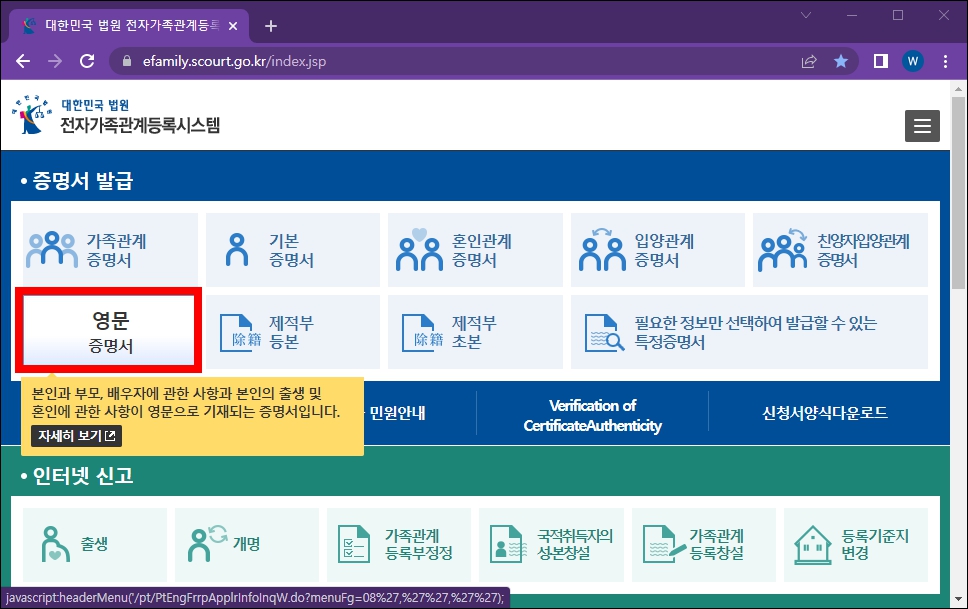This screenshot has width=968, height=609.
Task: Bookmark the page with the star icon
Action: click(x=841, y=60)
